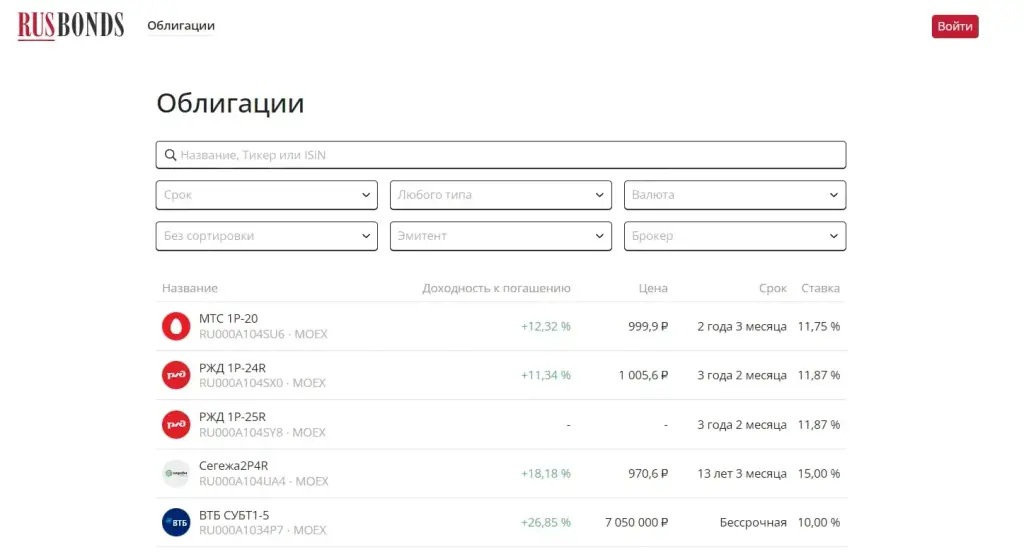1024x552 pixels.
Task: Click ISIN RU000A1034P7 · MOEX
Action: (x=263, y=530)
